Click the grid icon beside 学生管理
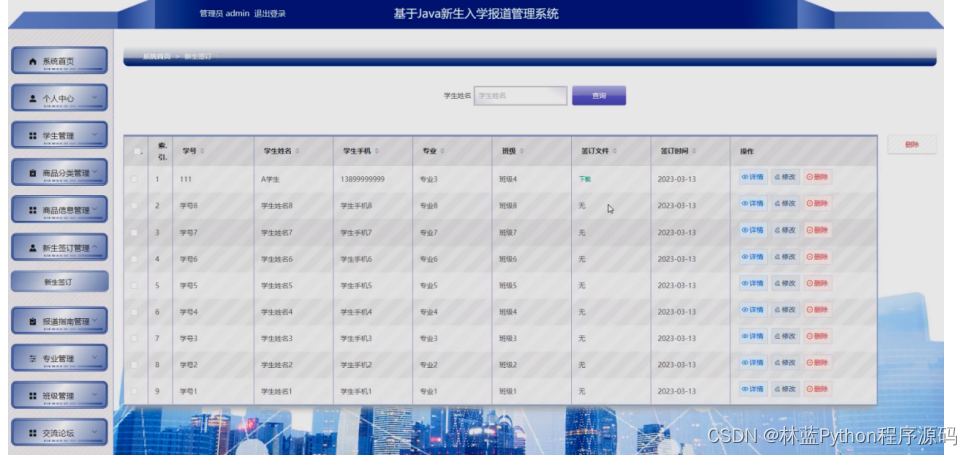Viewport: 972px width, 456px height. click(33, 136)
